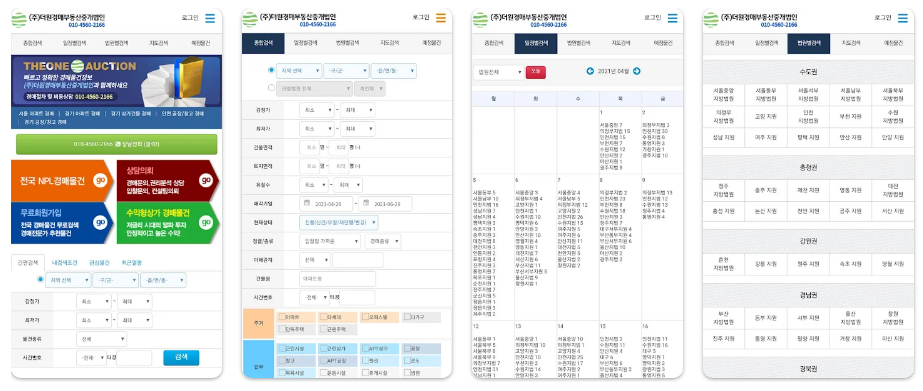Check the 창고 checkbox

tap(282, 360)
